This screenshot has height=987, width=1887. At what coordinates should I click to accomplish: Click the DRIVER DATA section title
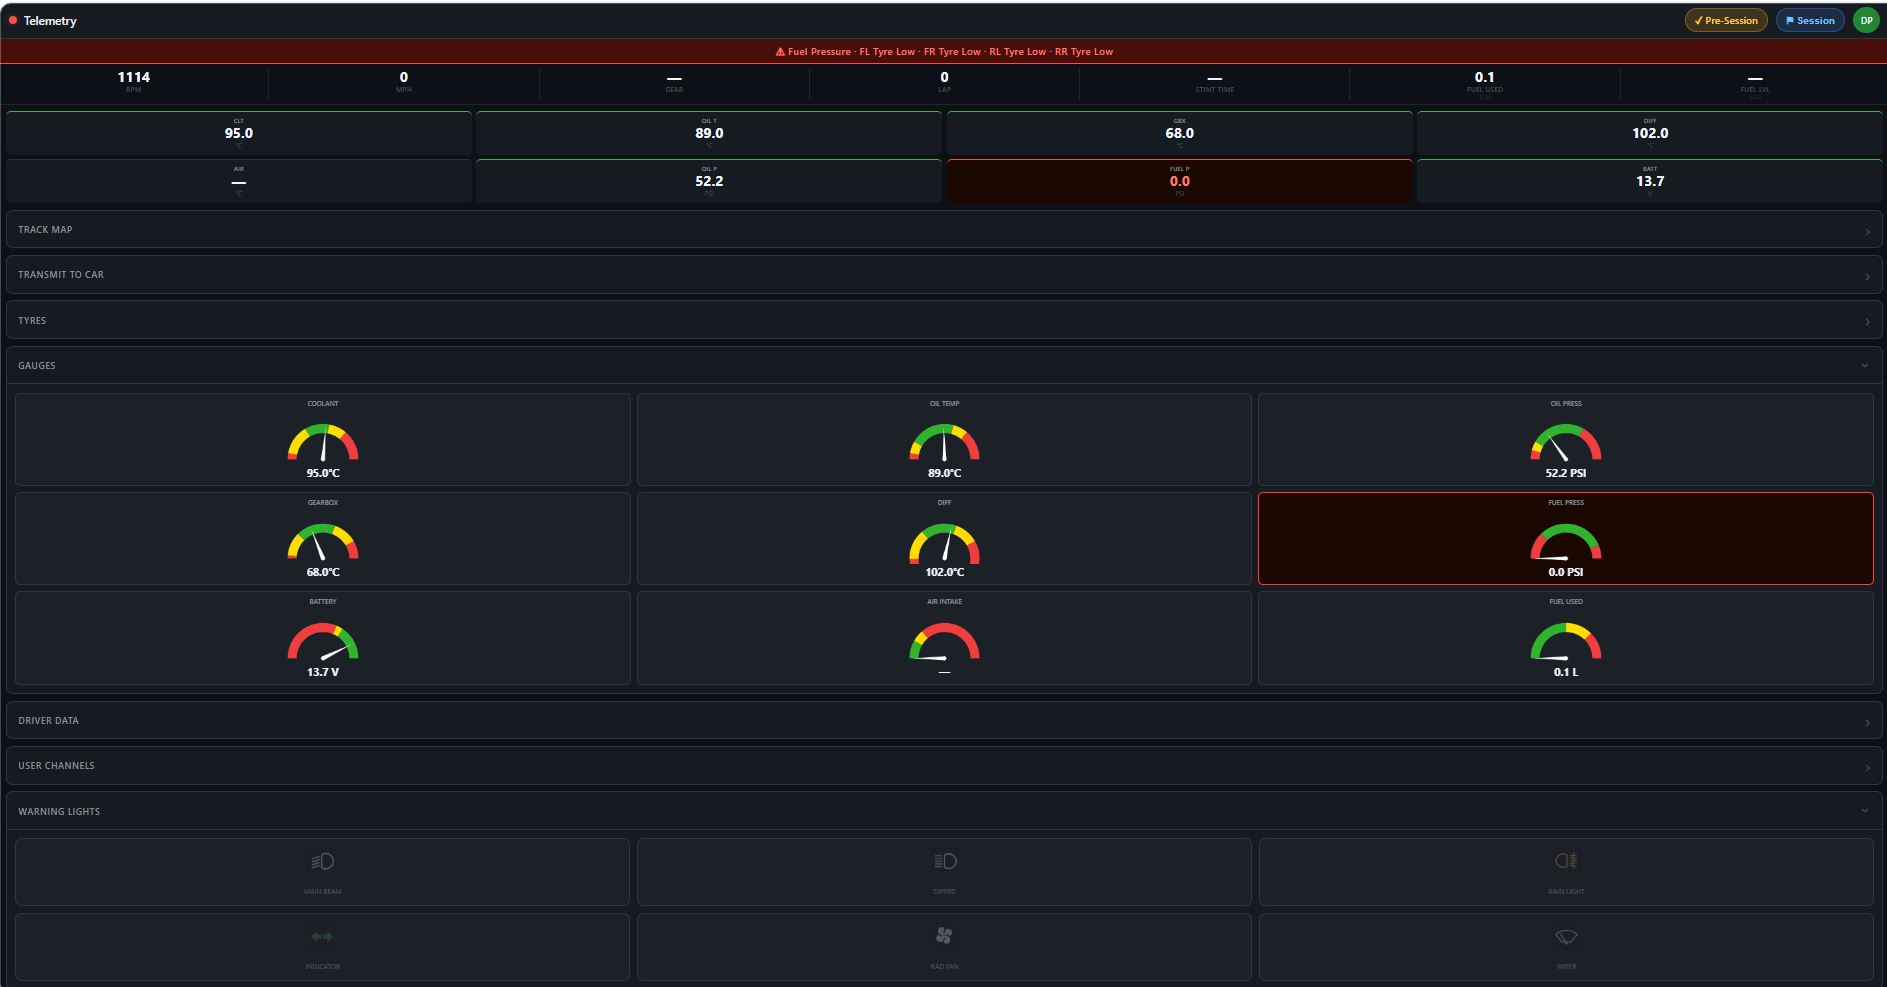coord(48,721)
